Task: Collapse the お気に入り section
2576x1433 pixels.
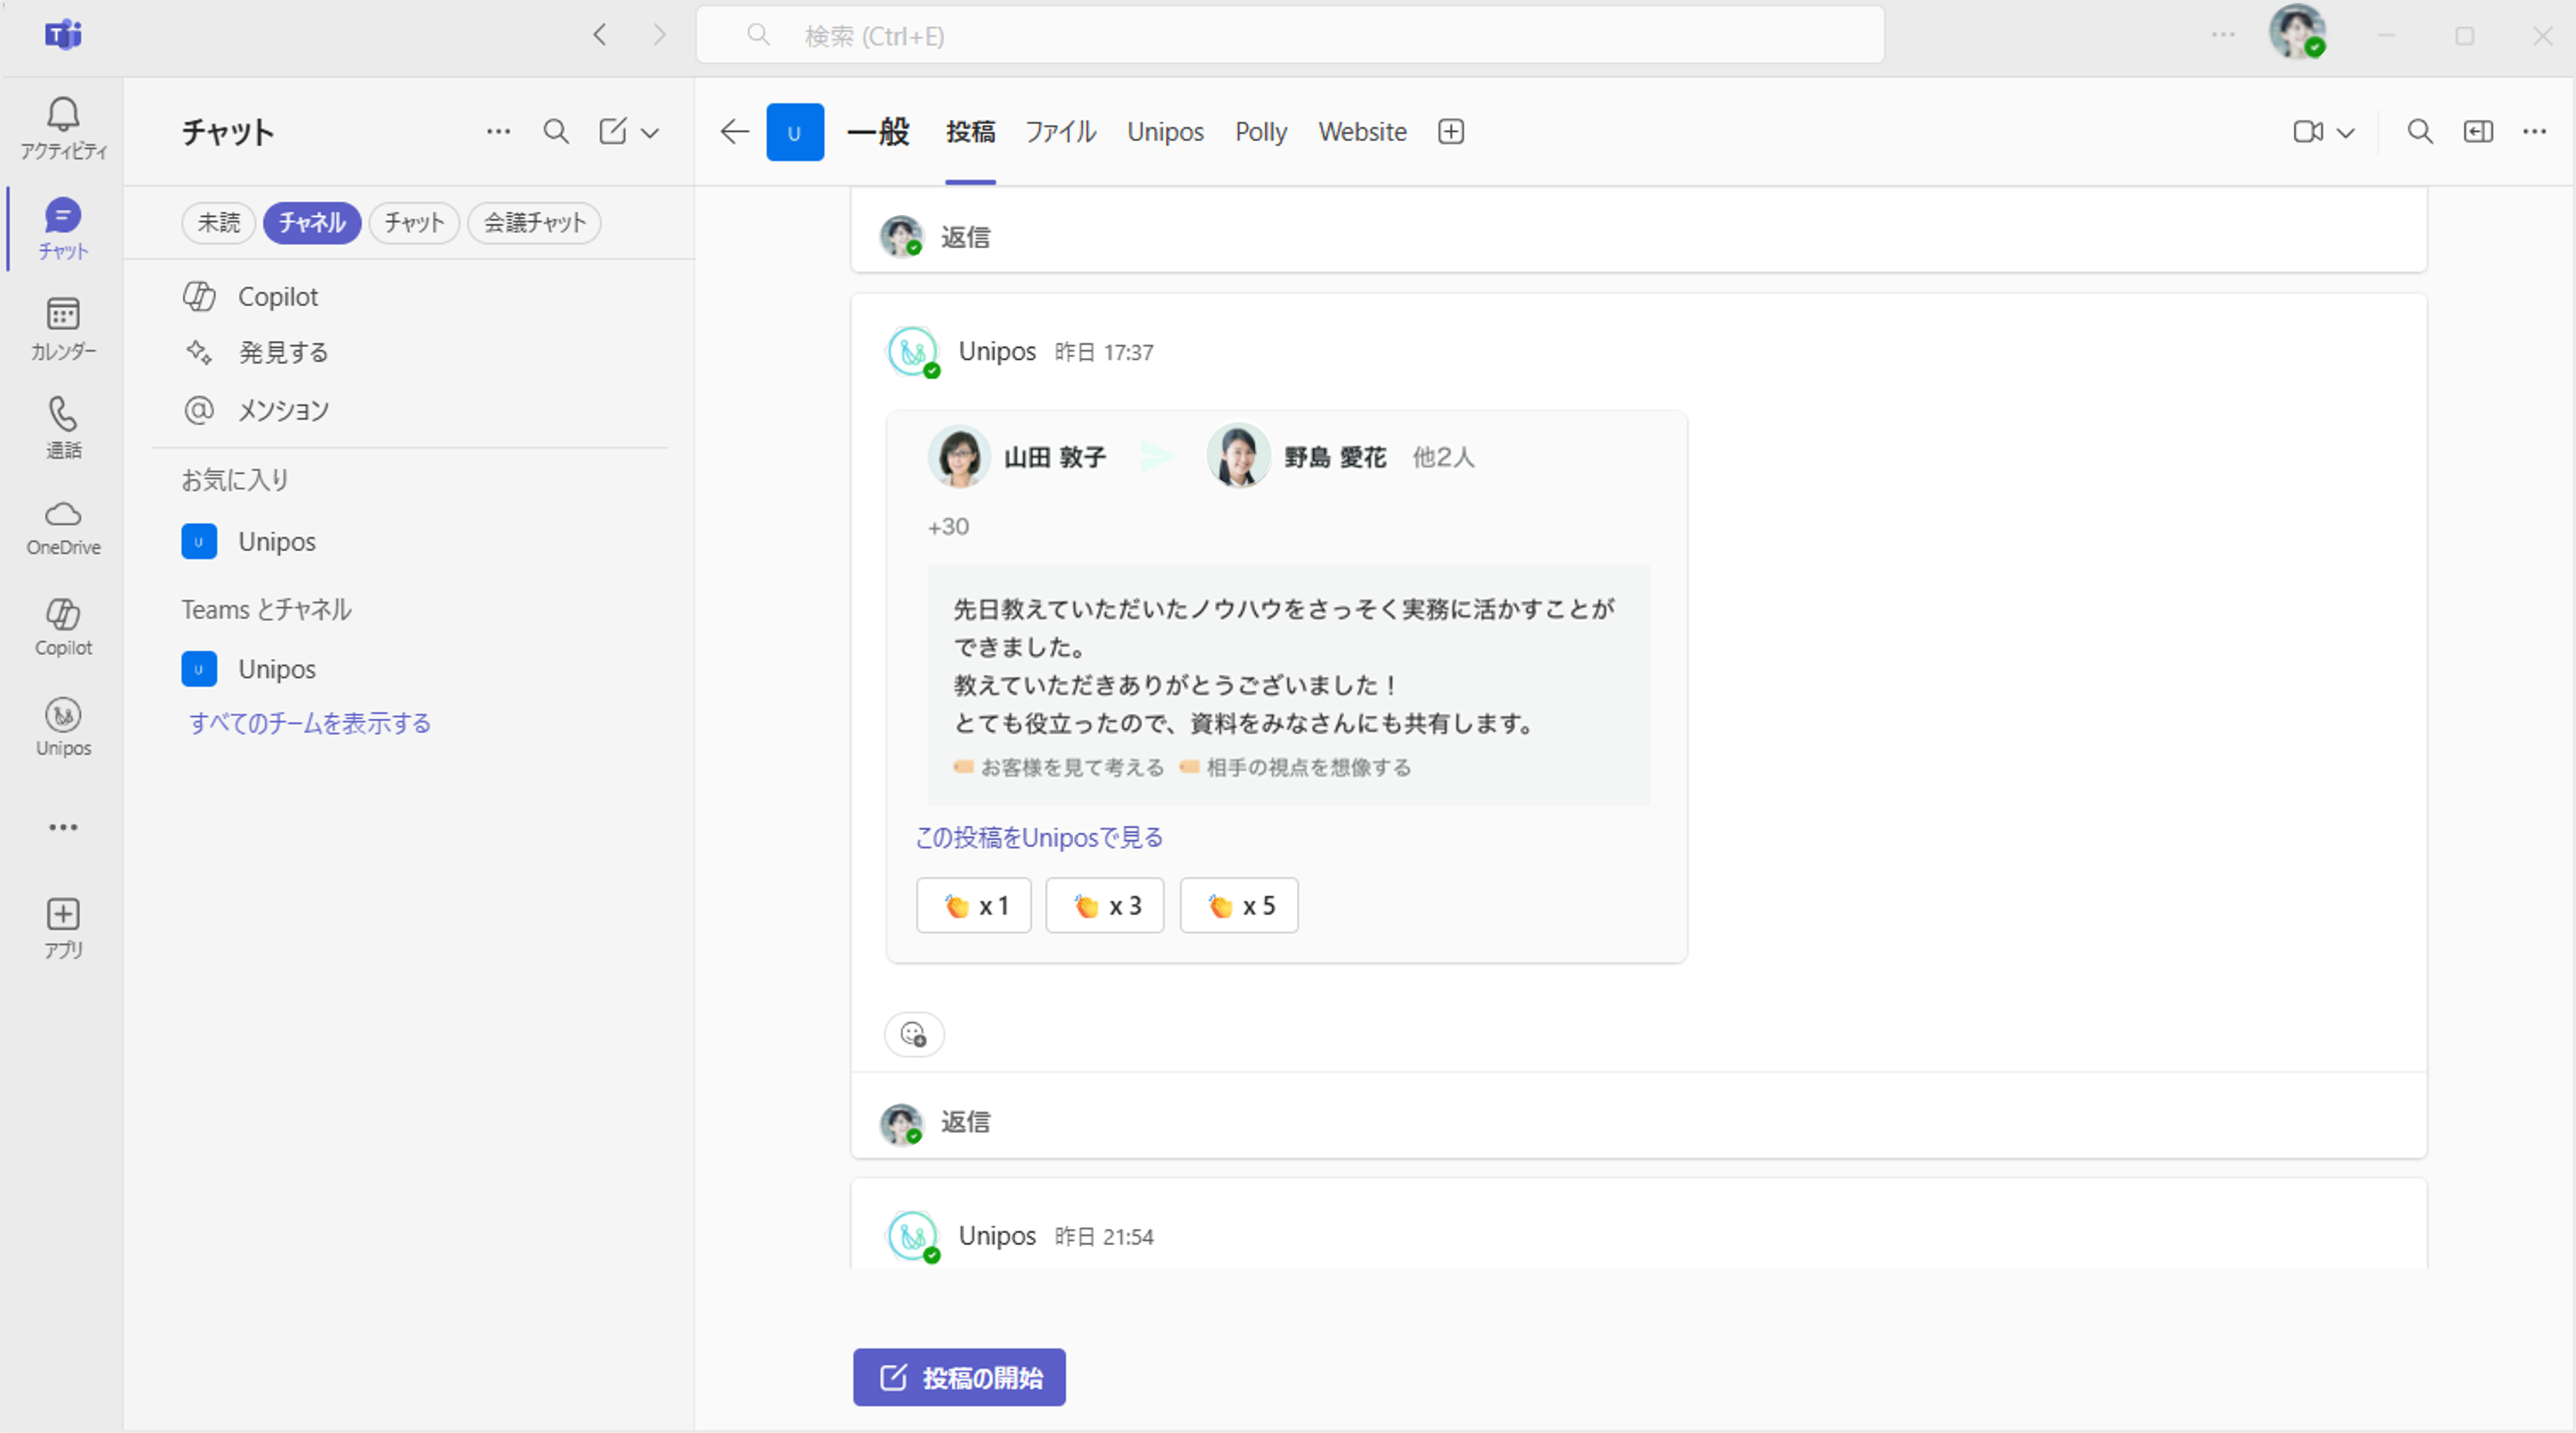Action: coord(236,480)
